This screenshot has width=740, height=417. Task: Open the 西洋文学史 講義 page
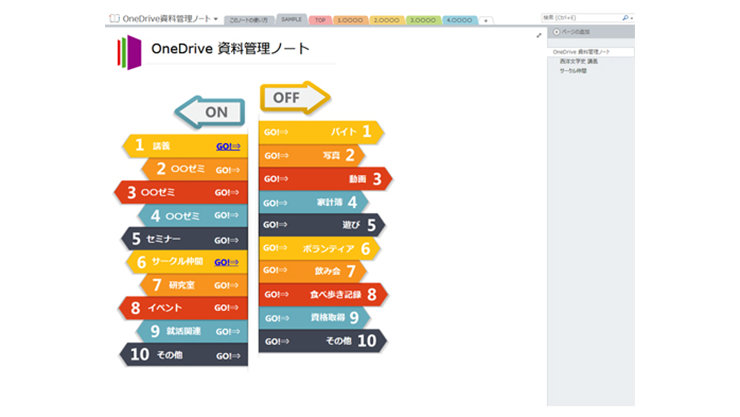click(579, 61)
